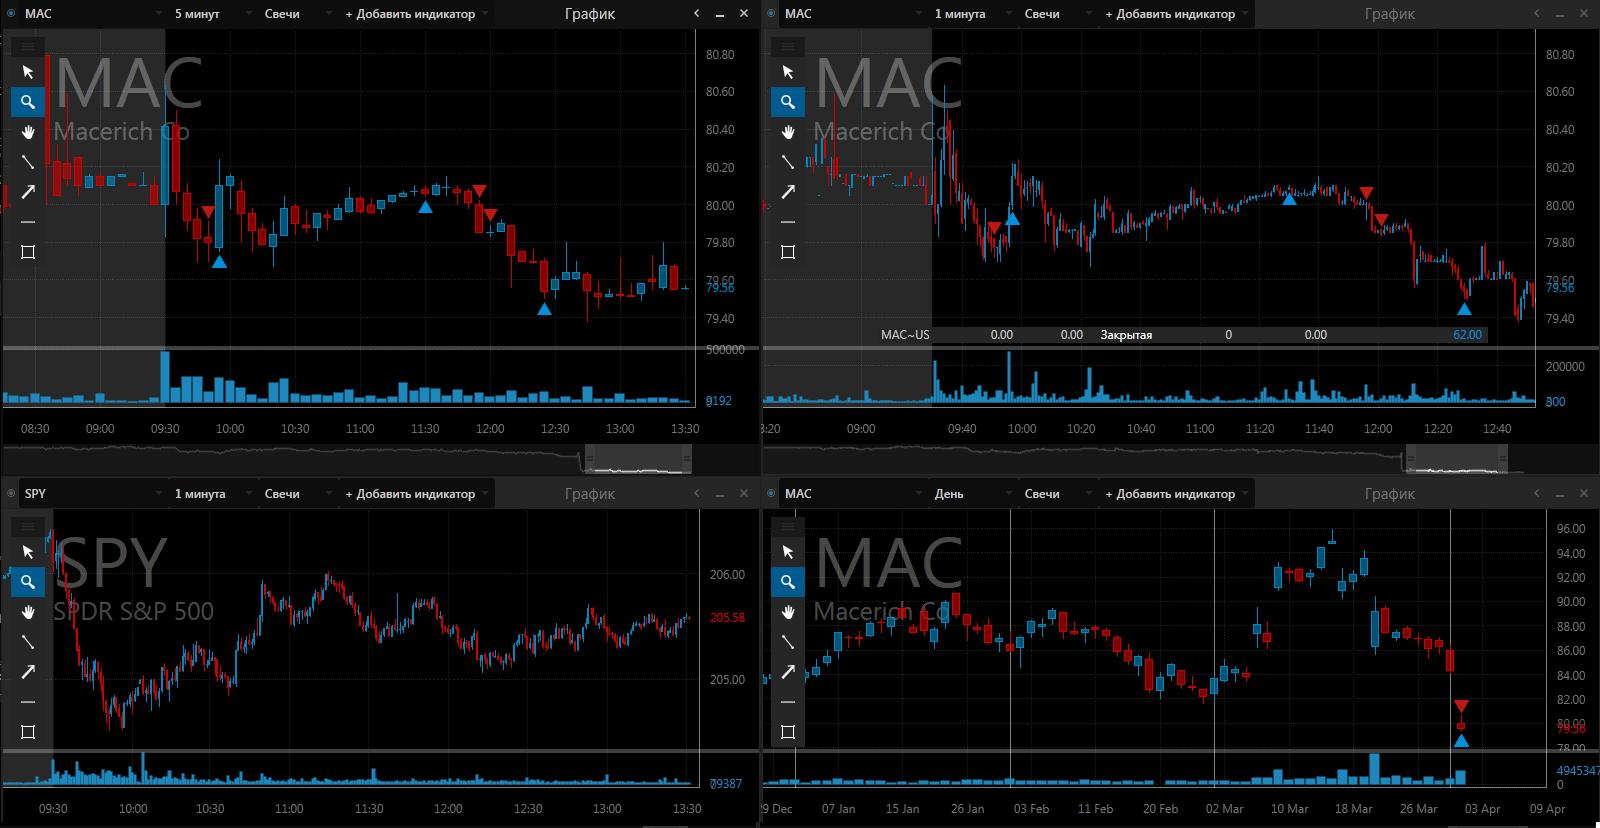Click the collapse arrow on the SPY chart header
The height and width of the screenshot is (828, 1600).
click(697, 494)
